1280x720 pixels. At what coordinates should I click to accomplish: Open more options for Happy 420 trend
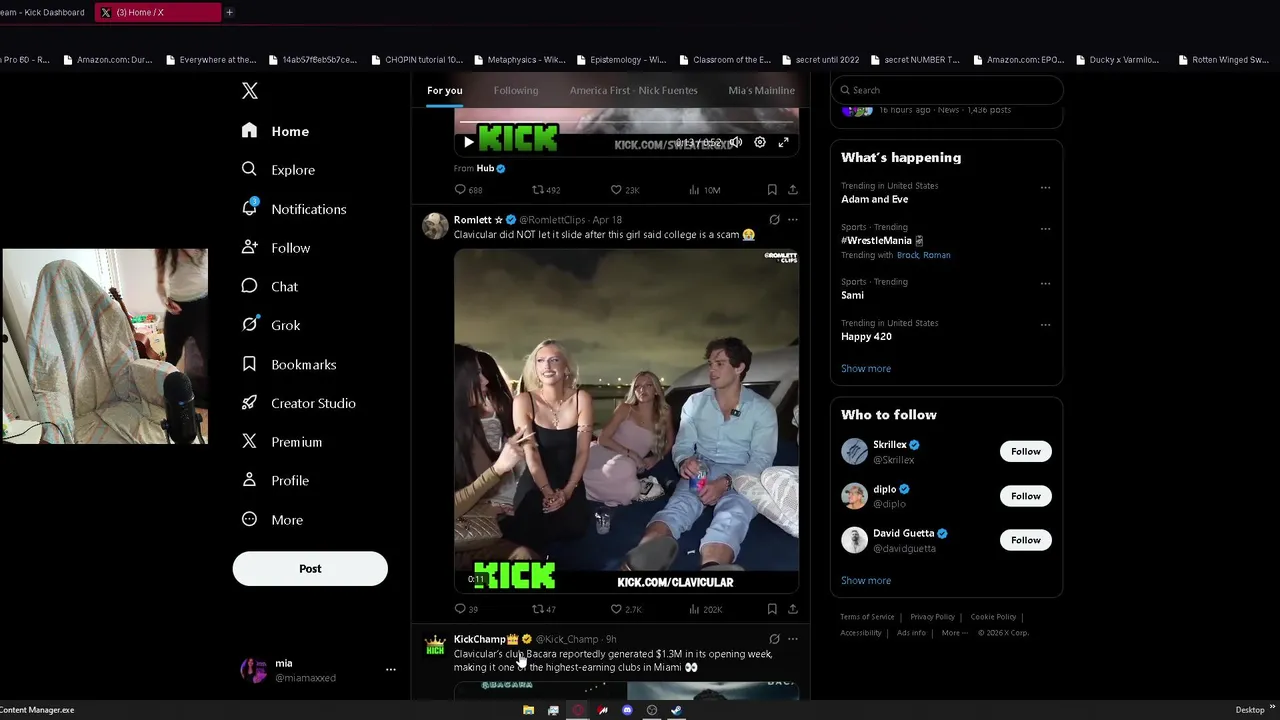point(1045,325)
